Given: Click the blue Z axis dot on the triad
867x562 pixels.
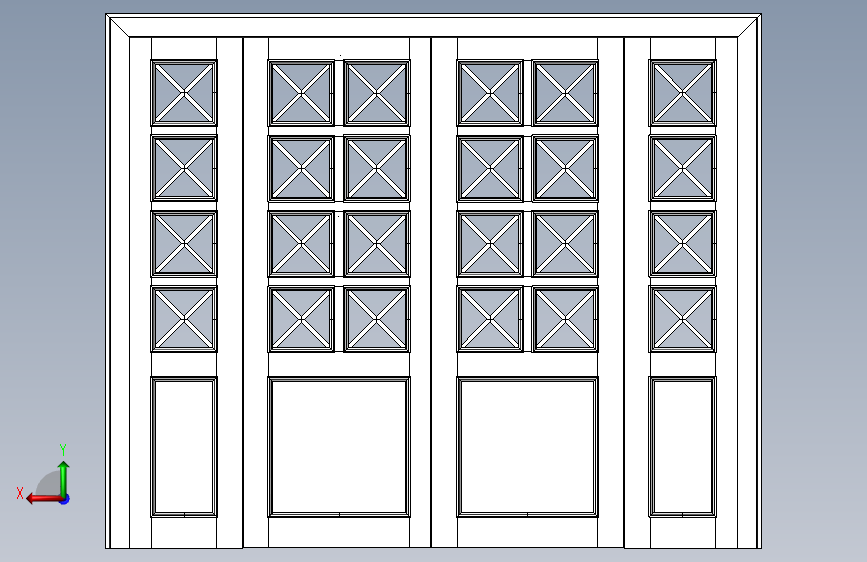Looking at the screenshot, I should coord(65,499).
